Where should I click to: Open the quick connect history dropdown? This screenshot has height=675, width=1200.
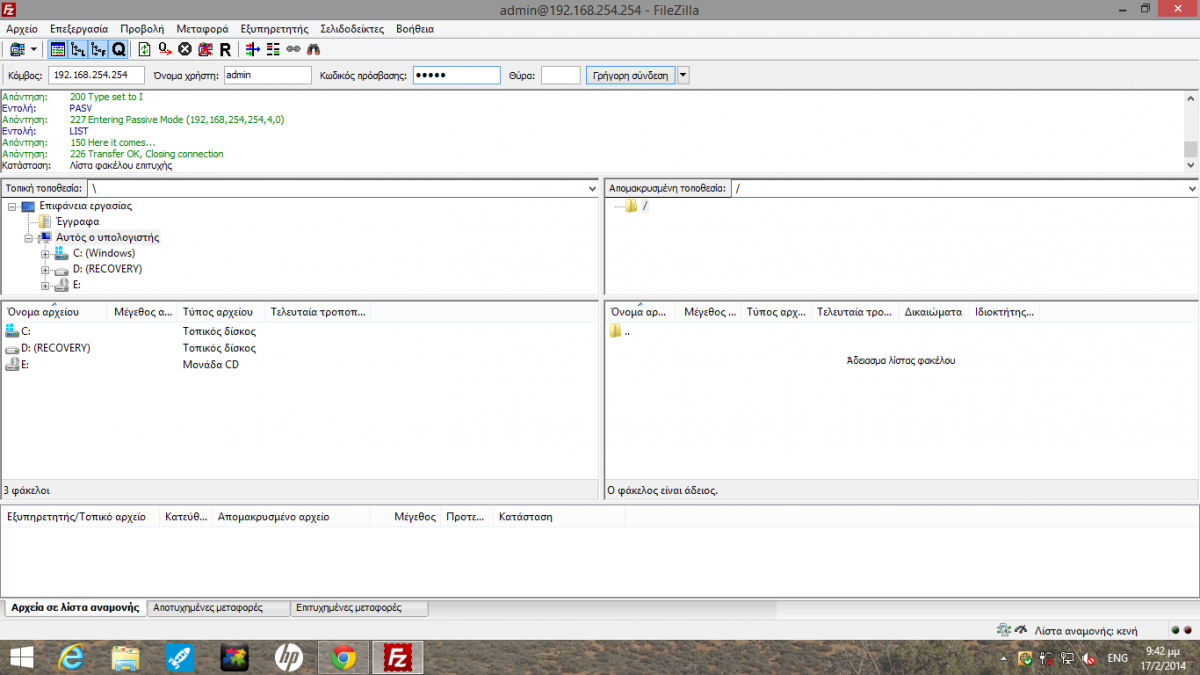click(x=684, y=75)
